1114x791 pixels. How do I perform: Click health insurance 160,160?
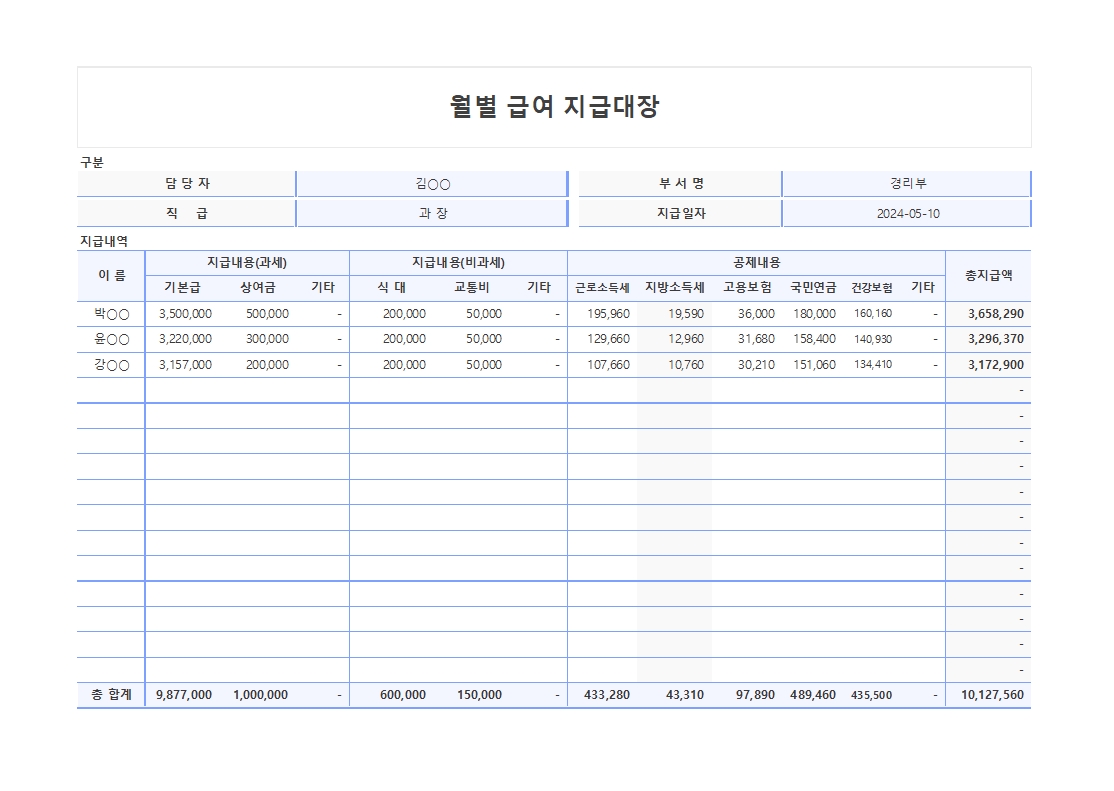(x=873, y=314)
